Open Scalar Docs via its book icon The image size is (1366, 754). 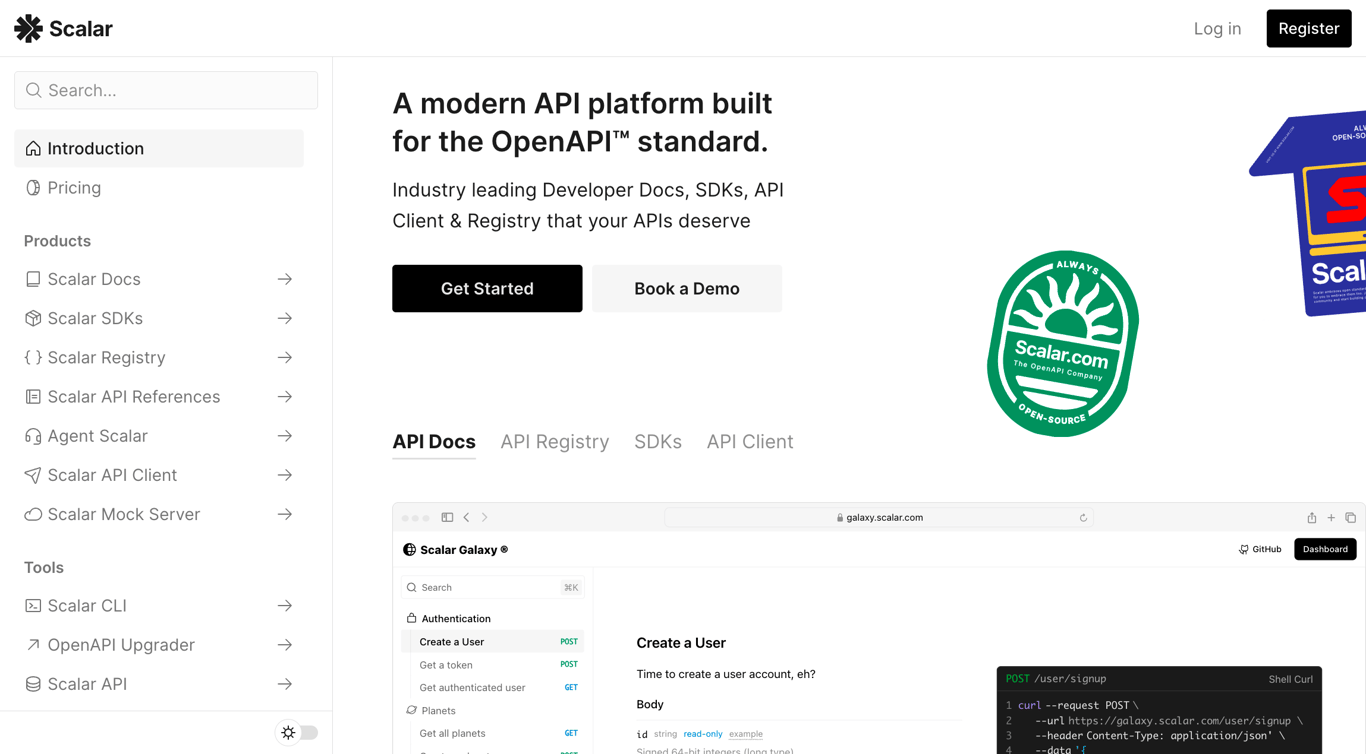[33, 279]
